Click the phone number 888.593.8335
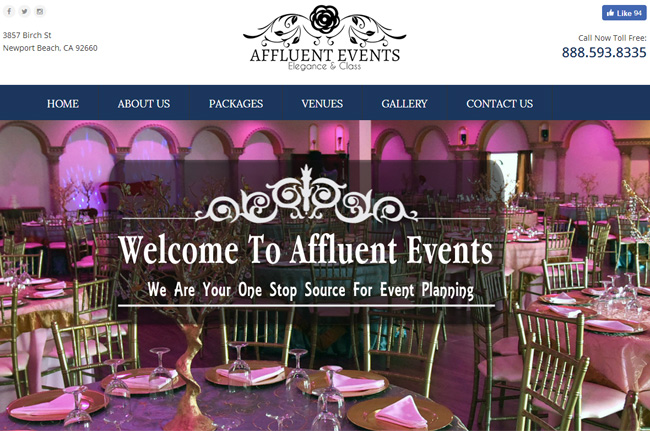 click(604, 52)
